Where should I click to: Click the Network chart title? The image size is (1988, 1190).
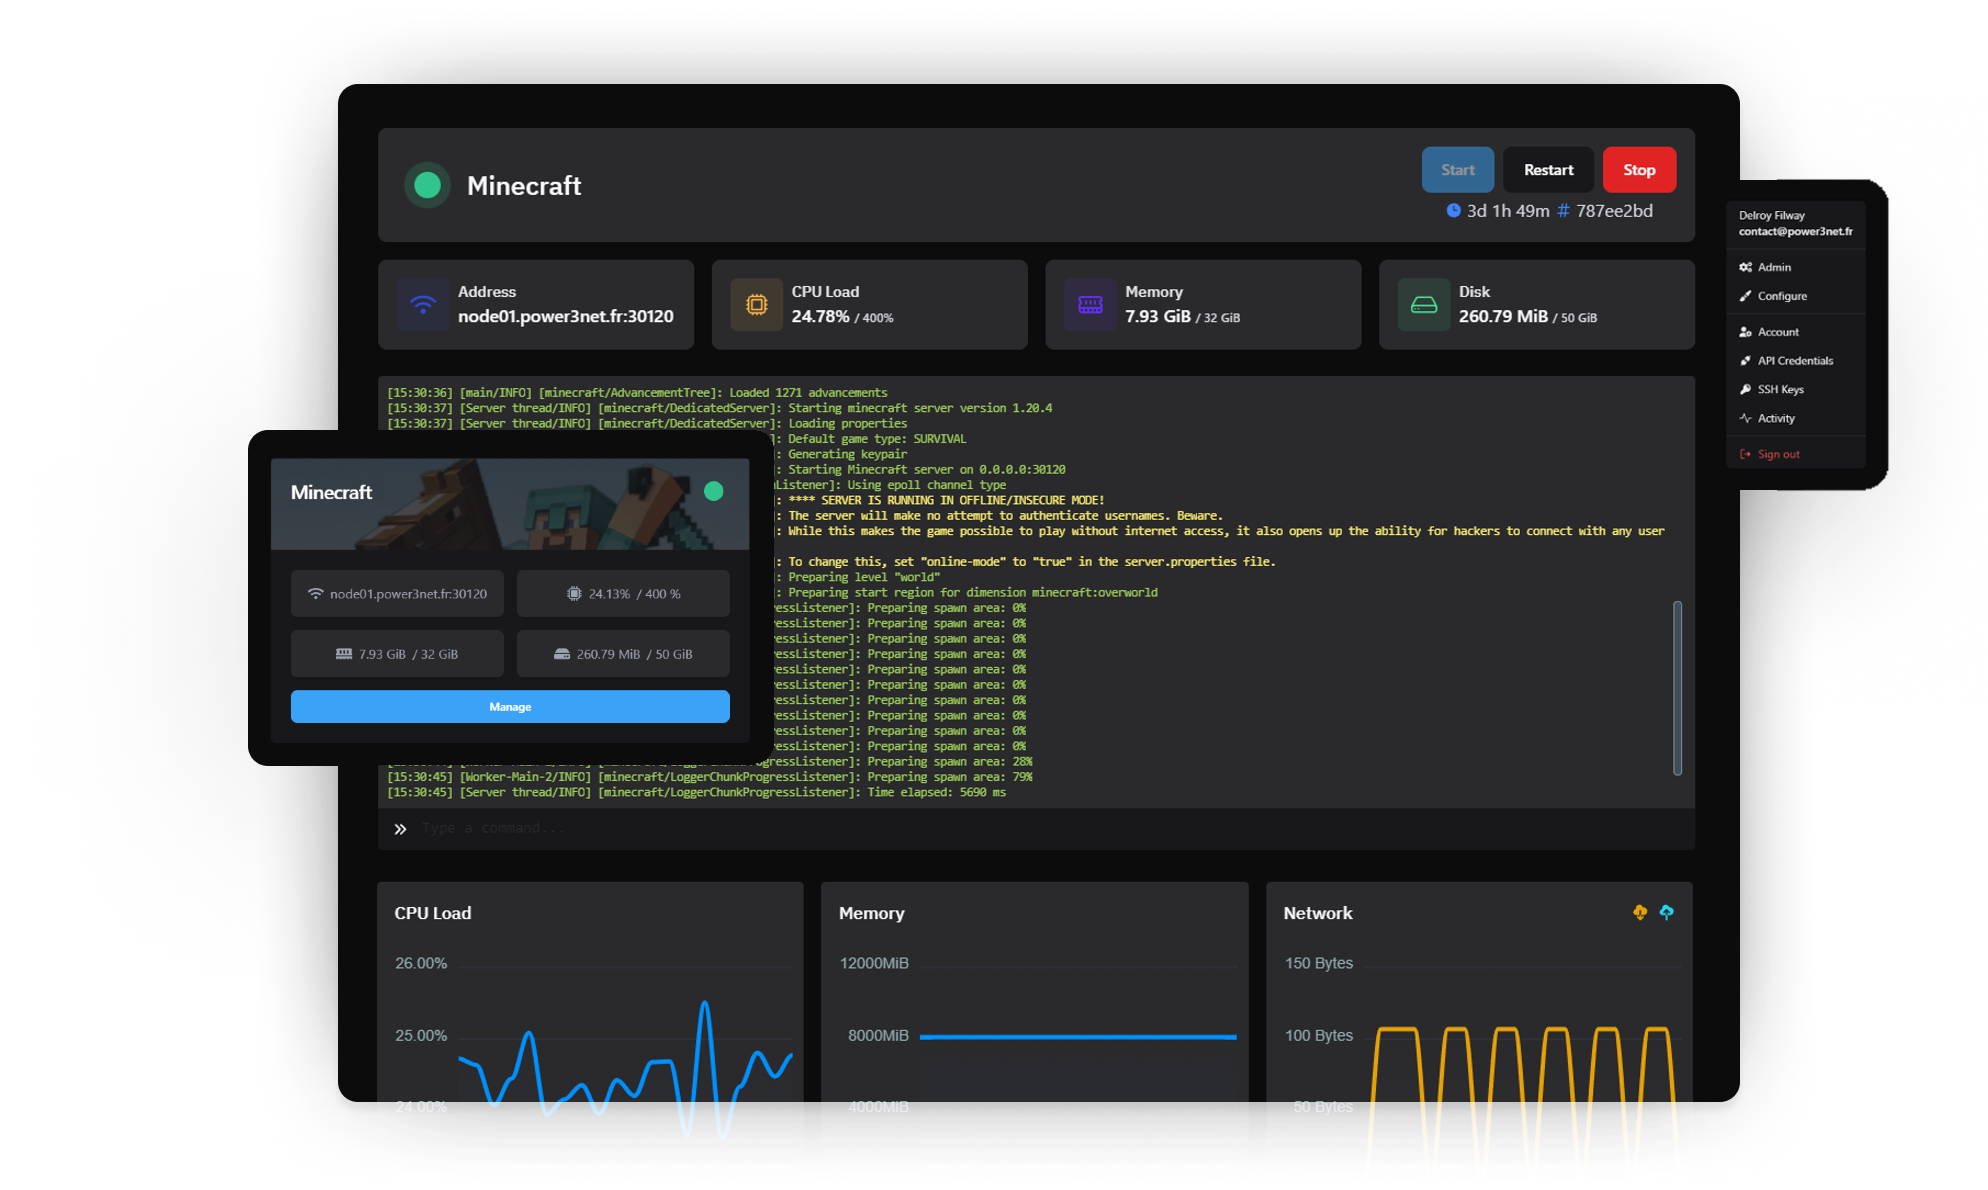[x=1317, y=913]
